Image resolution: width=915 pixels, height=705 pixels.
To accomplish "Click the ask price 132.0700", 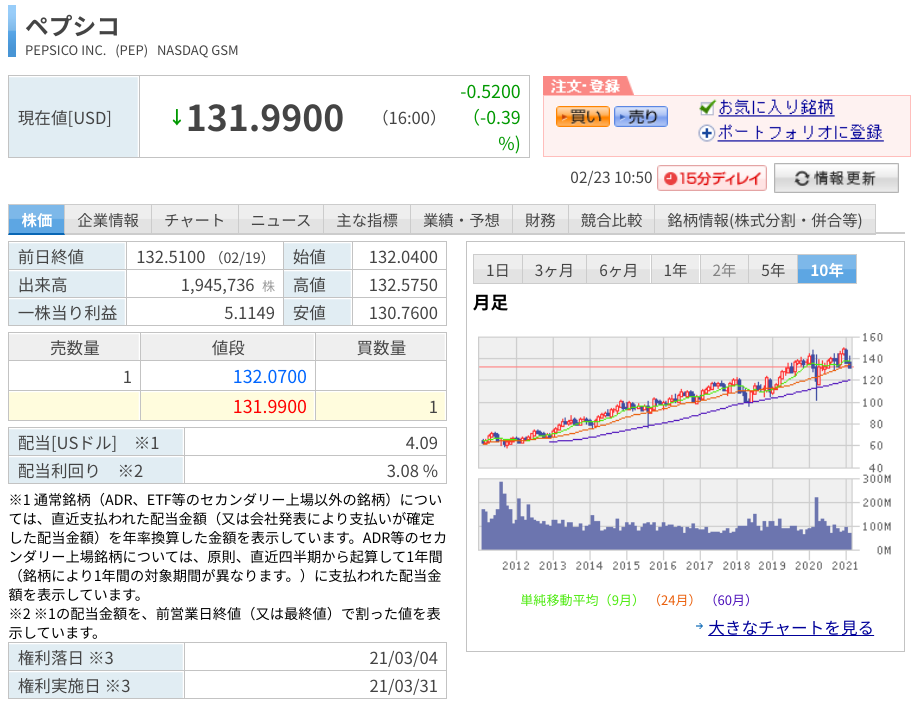I will 270,376.
